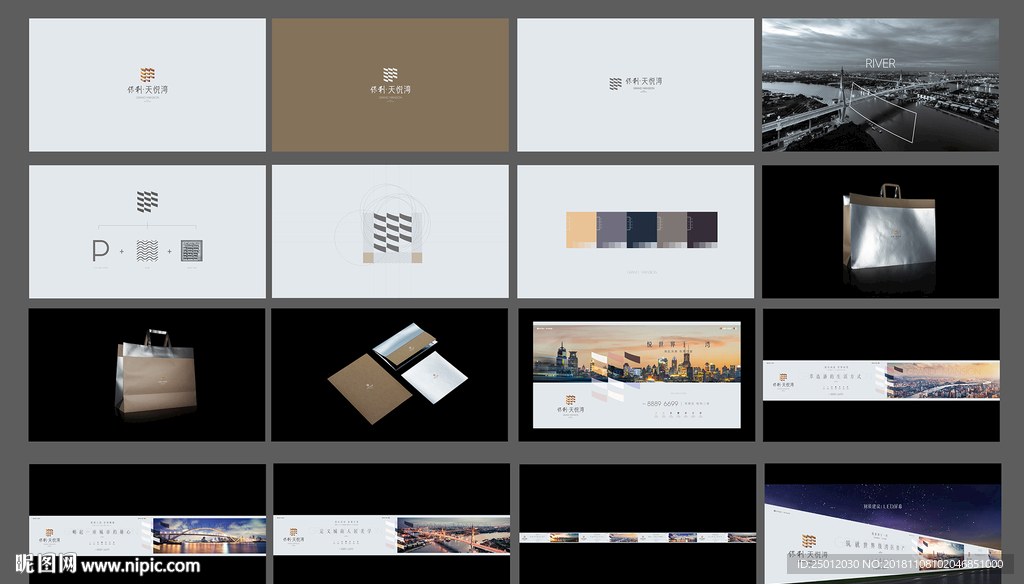Click the 8889 6699 phone number
The width and height of the screenshot is (1024, 584).
(x=662, y=404)
